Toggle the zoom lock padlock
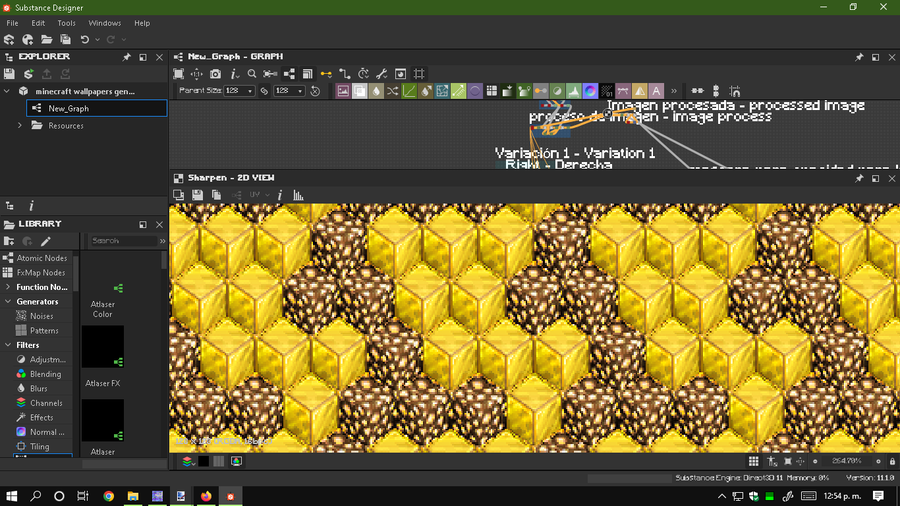This screenshot has width=900, height=506. pyautogui.click(x=892, y=461)
